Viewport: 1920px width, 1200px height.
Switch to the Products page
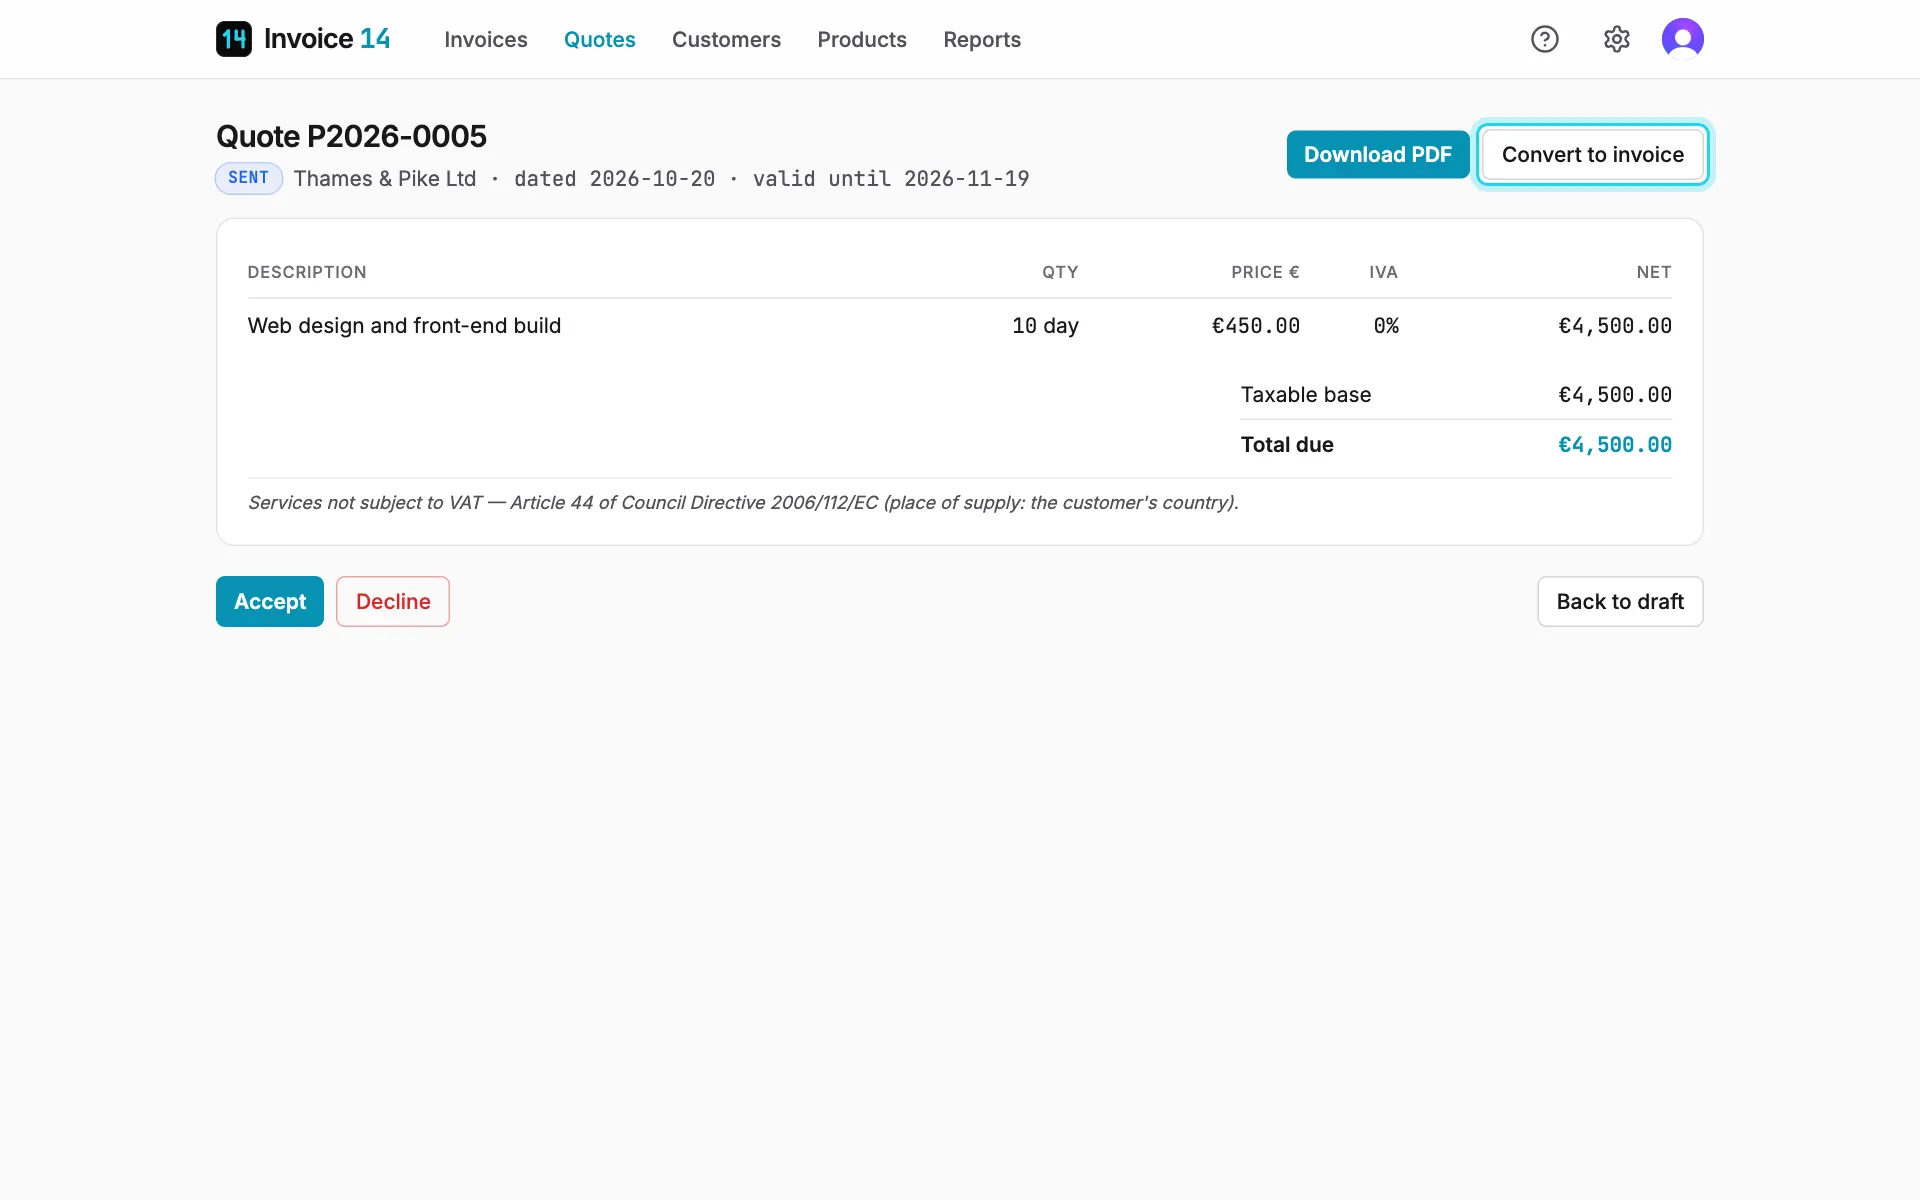pyautogui.click(x=862, y=39)
